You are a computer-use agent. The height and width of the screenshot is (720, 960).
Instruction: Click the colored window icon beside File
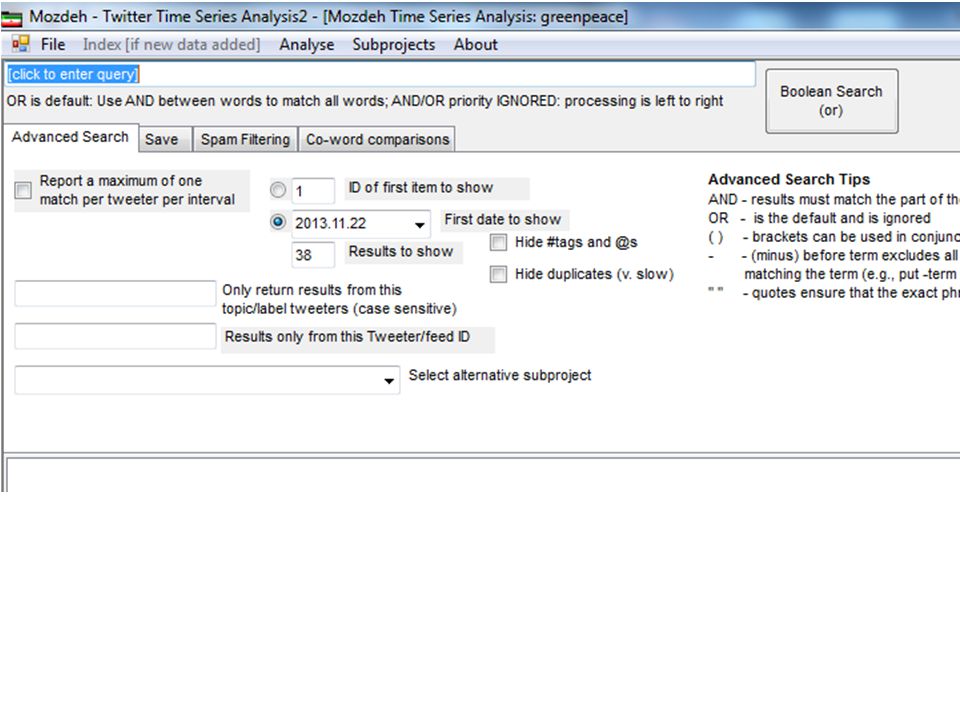[x=21, y=43]
